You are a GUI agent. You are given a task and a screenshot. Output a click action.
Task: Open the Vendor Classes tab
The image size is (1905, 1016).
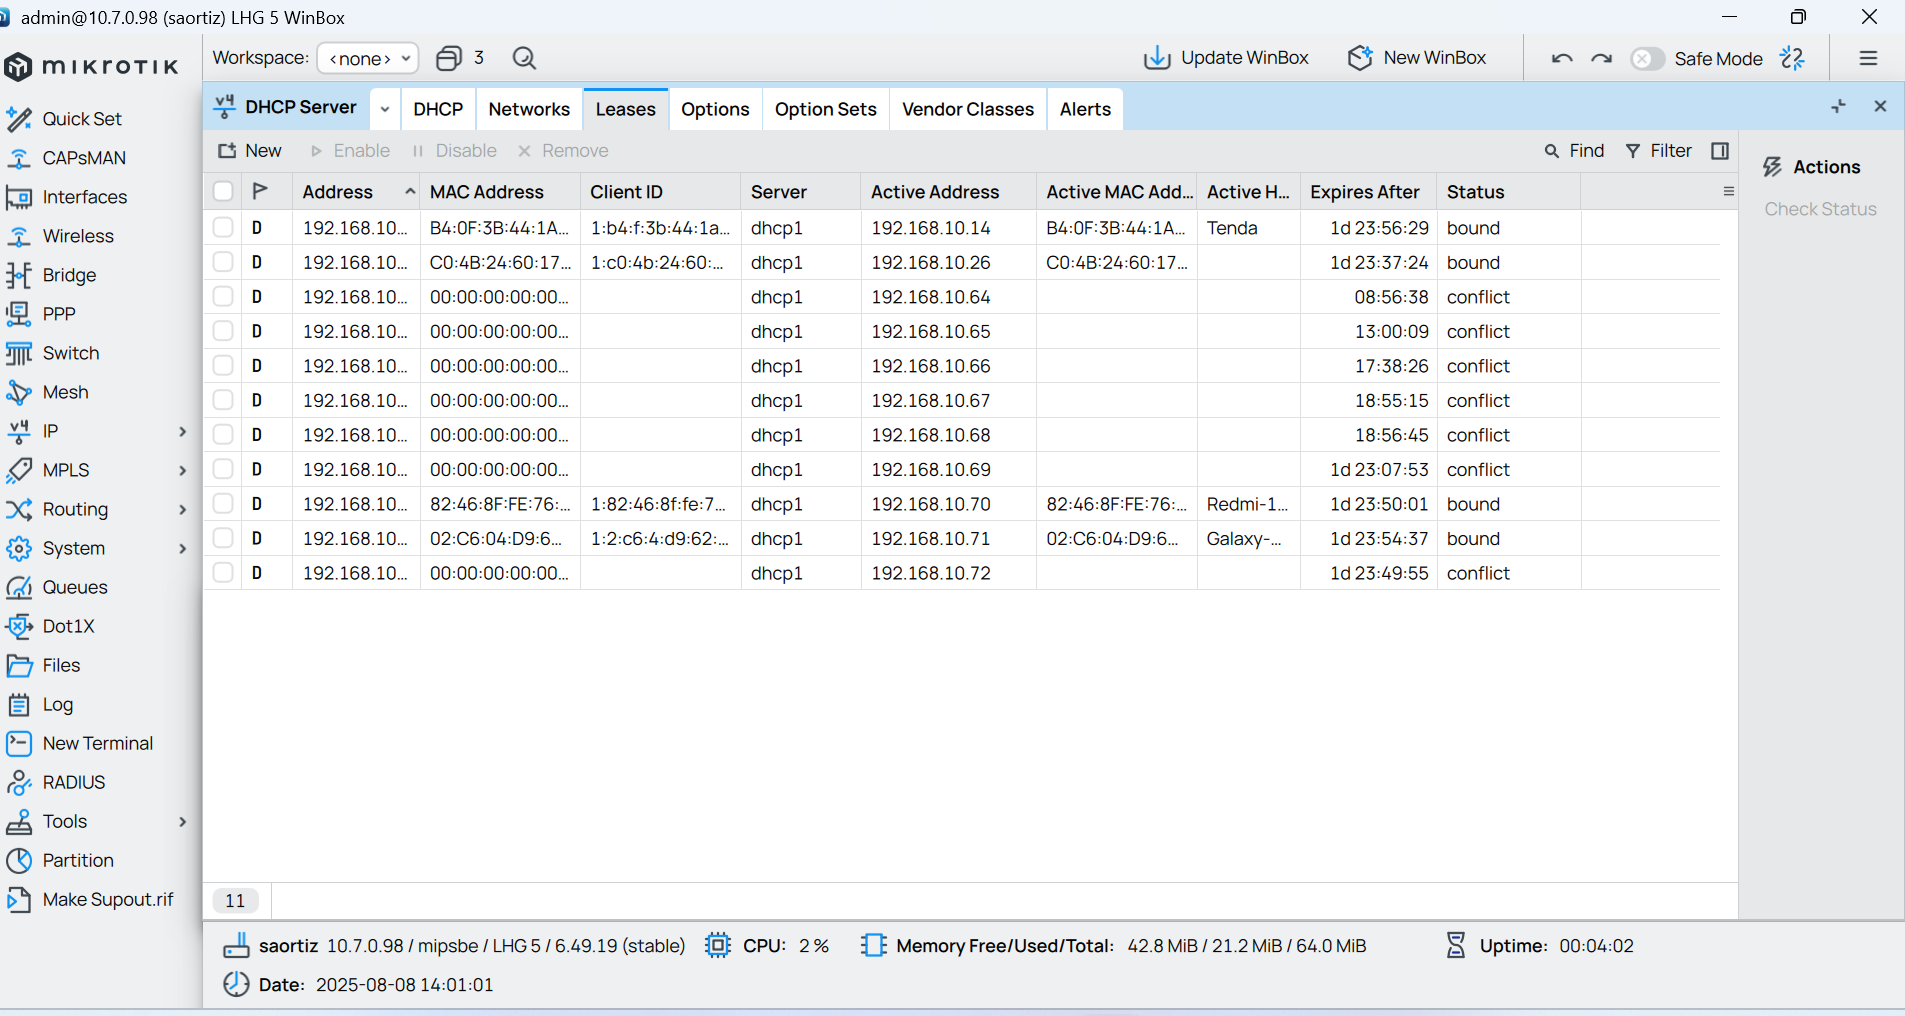coord(967,109)
